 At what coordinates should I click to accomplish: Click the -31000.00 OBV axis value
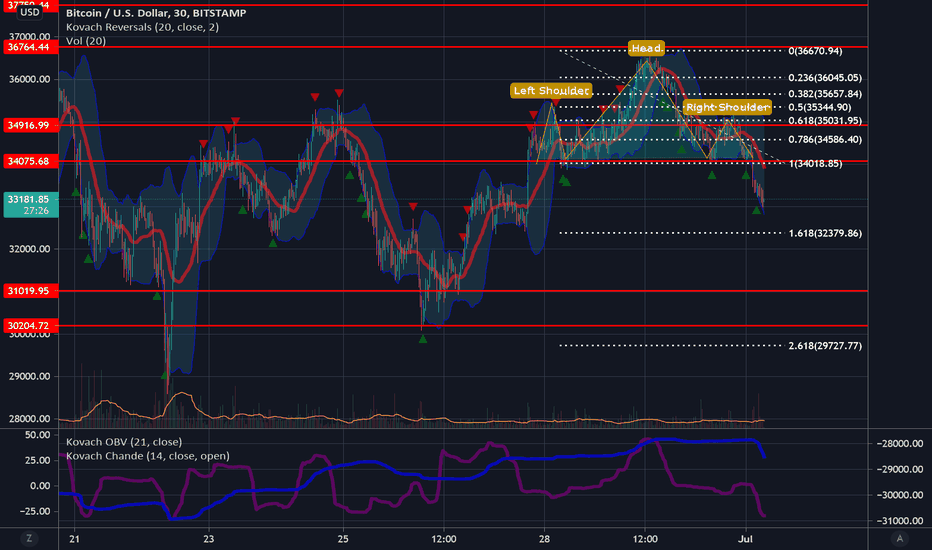900,521
